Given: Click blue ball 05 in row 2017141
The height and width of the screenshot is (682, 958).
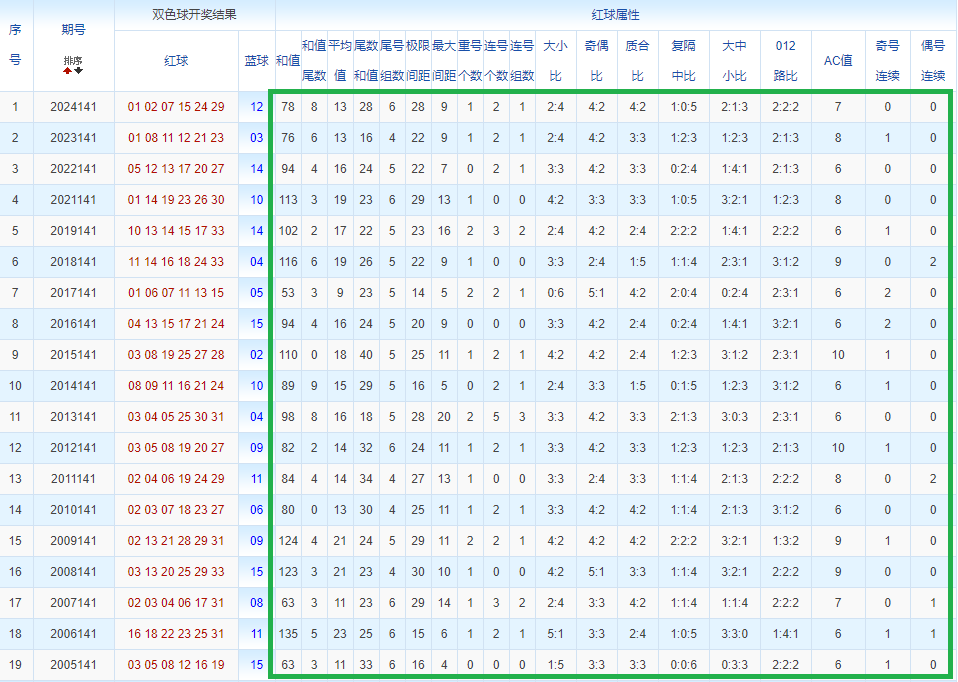Looking at the screenshot, I should tap(257, 293).
